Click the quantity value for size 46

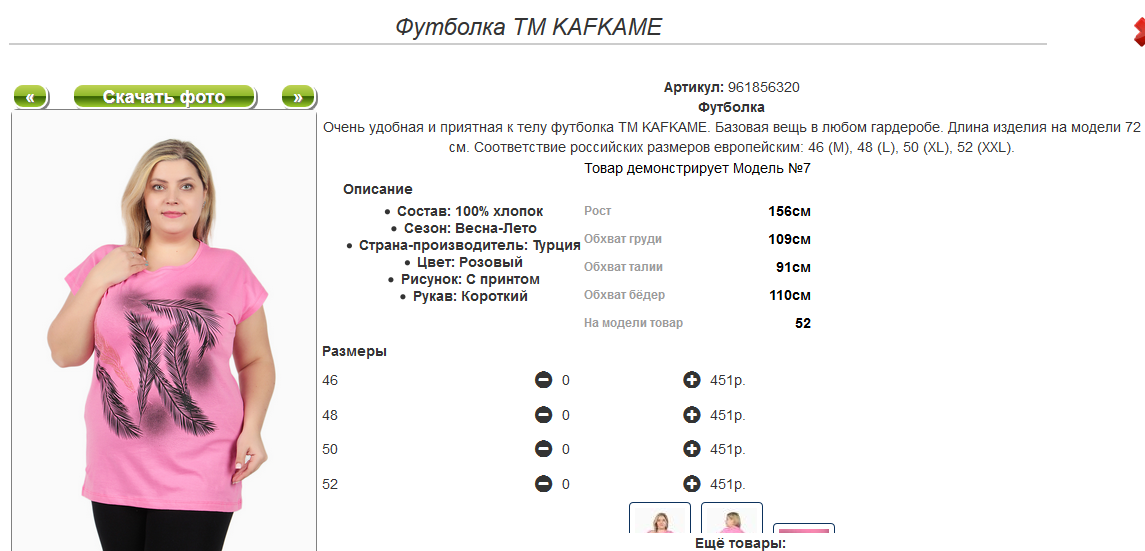(x=566, y=380)
